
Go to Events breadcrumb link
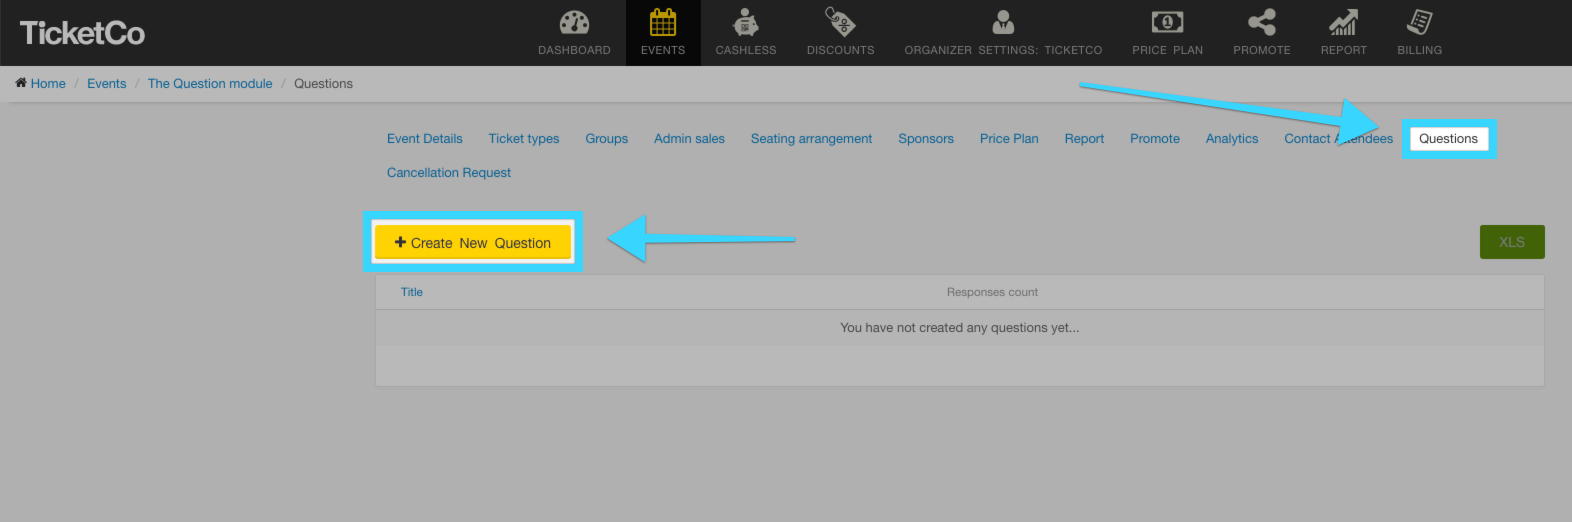tap(106, 84)
